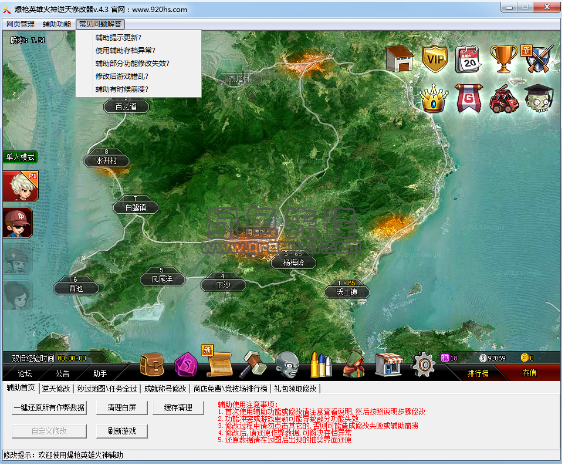
Task: Click the golden crown icon
Action: pyautogui.click(x=434, y=99)
